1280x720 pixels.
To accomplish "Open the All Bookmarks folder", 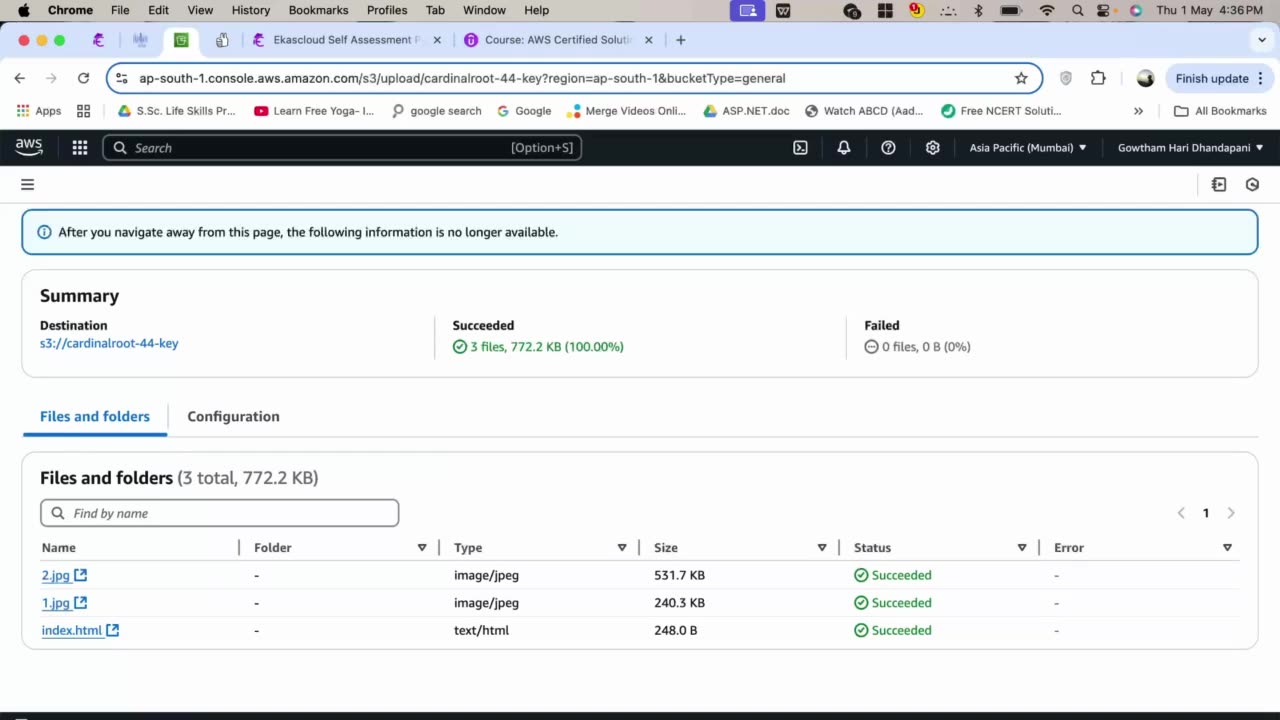I will 1220,111.
